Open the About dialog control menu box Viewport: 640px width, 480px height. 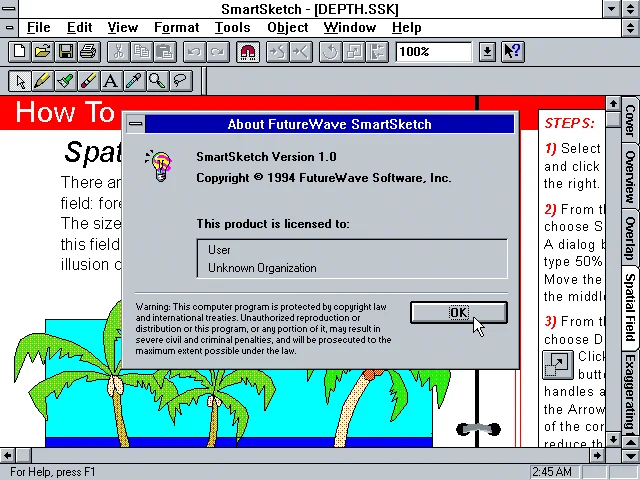[136, 124]
